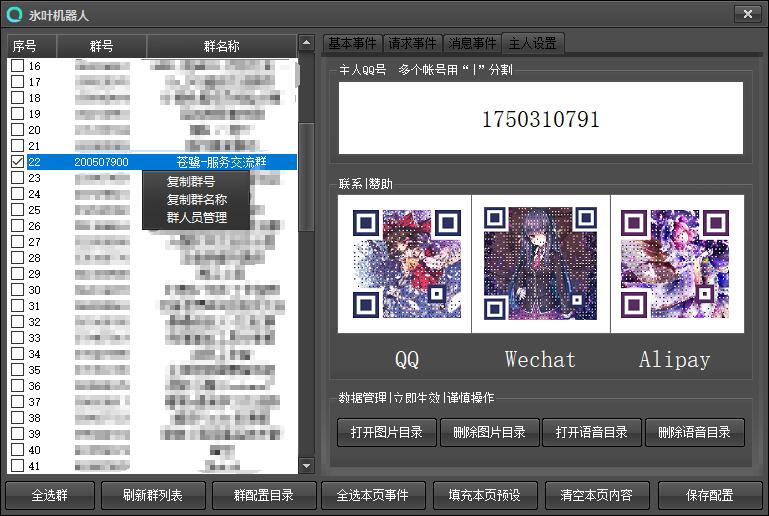Click the 序号 column header
Viewport: 769px width, 516px height.
[32, 46]
